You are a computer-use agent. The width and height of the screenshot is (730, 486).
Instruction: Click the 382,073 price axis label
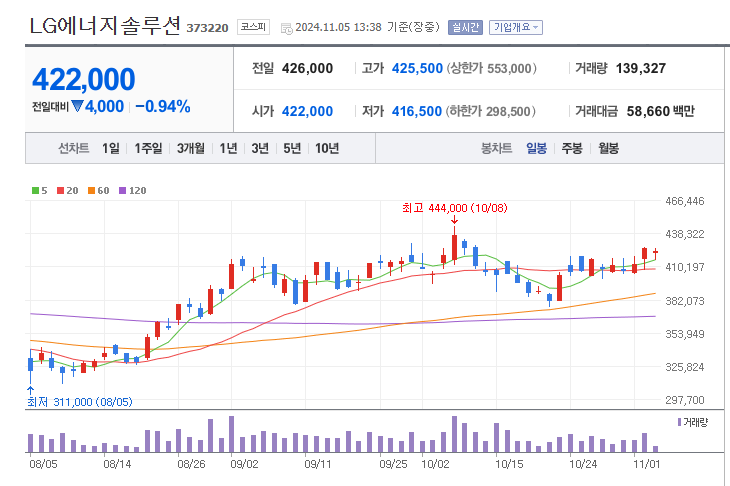[685, 301]
